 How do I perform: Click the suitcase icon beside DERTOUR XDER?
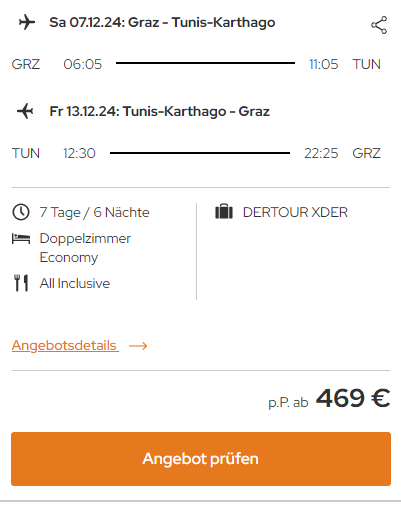[224, 212]
